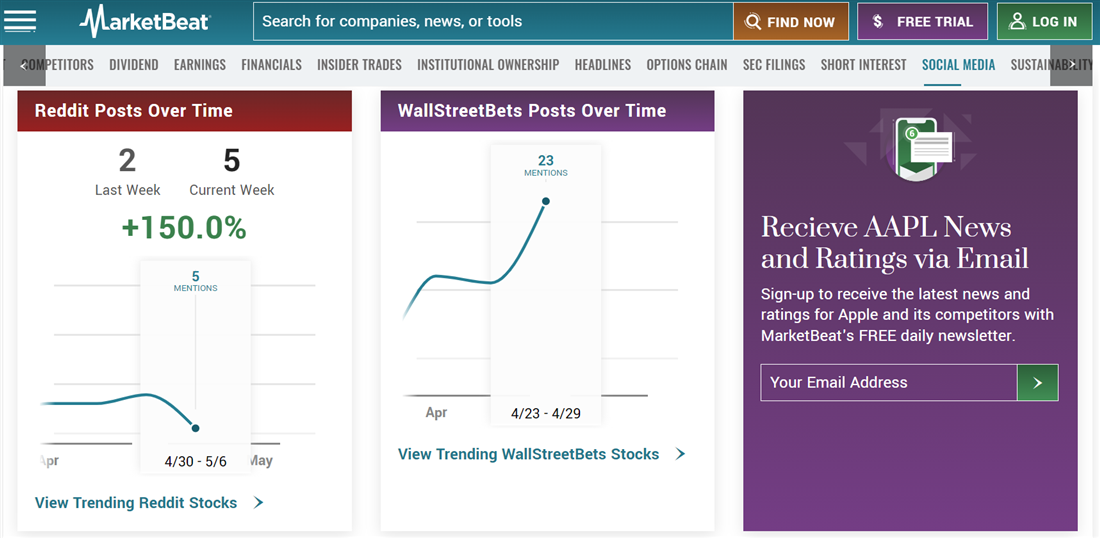1100x538 pixels.
Task: Focus the company search field
Action: (492, 21)
